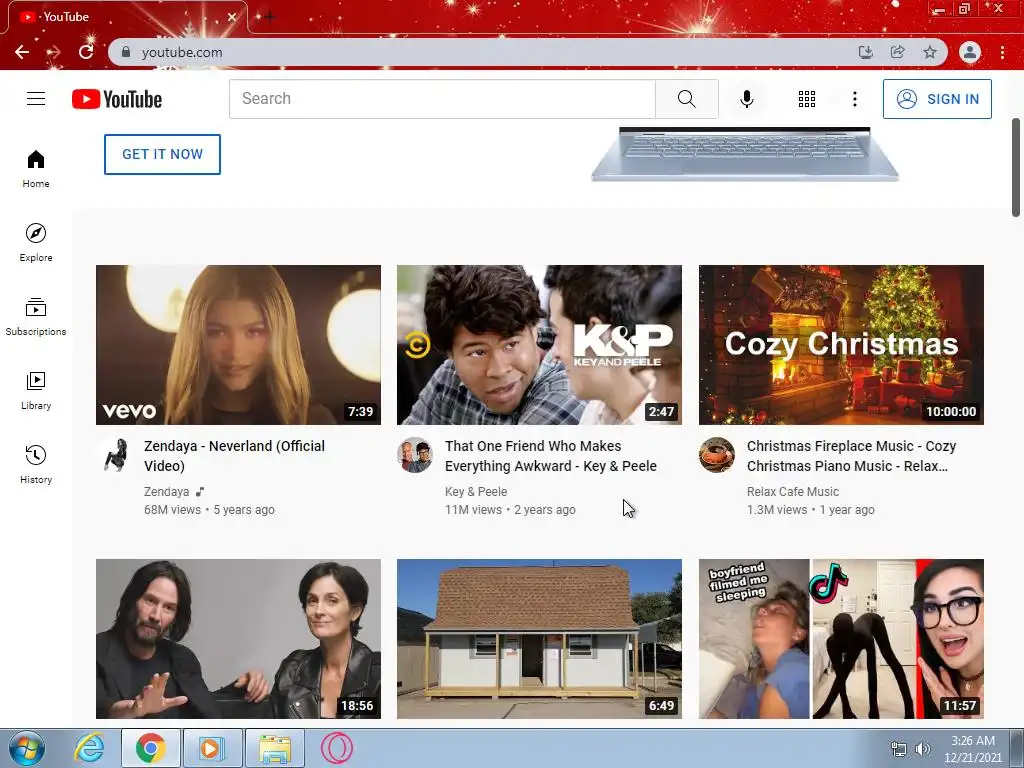This screenshot has width=1024, height=768.
Task: Start voice search with the microphone icon
Action: (x=746, y=99)
